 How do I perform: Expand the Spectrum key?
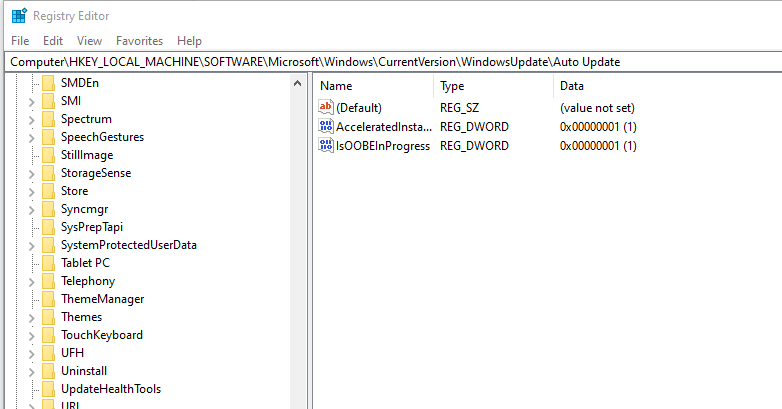pos(31,120)
